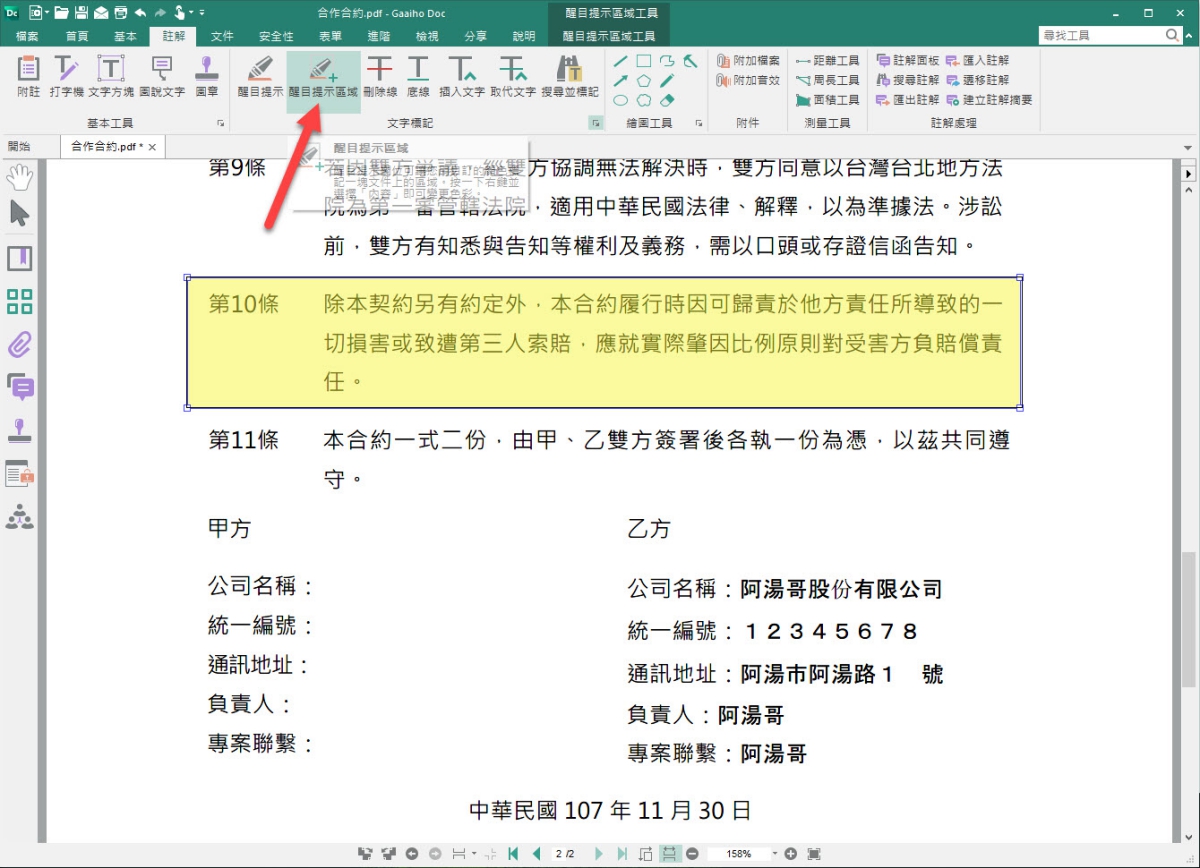Open the 搜尋並標記 search and mark tool
1200x868 pixels.
(x=570, y=76)
